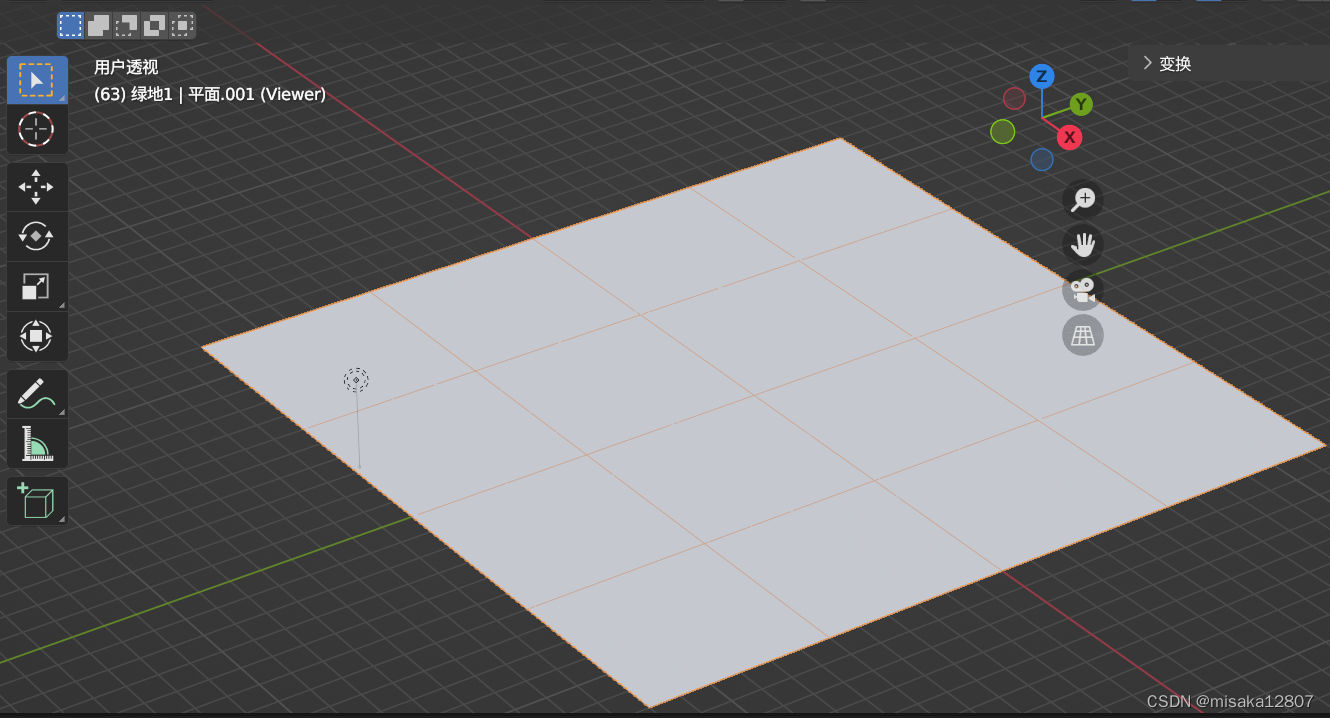Screen dimensions: 1330x718
Task: Click the 用户透视 view label
Action: tap(126, 67)
